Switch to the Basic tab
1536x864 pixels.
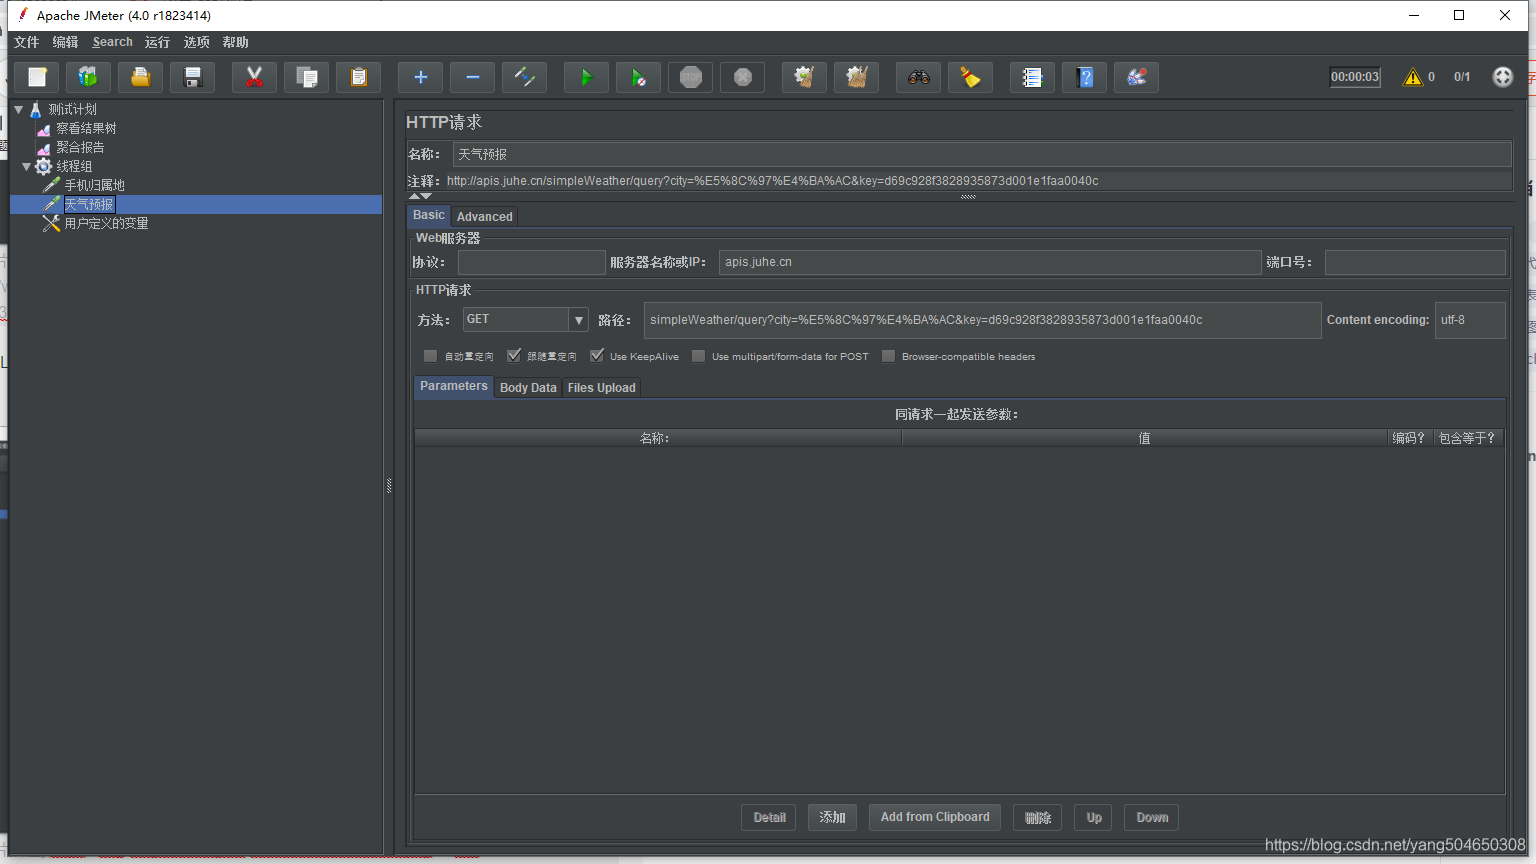point(429,216)
